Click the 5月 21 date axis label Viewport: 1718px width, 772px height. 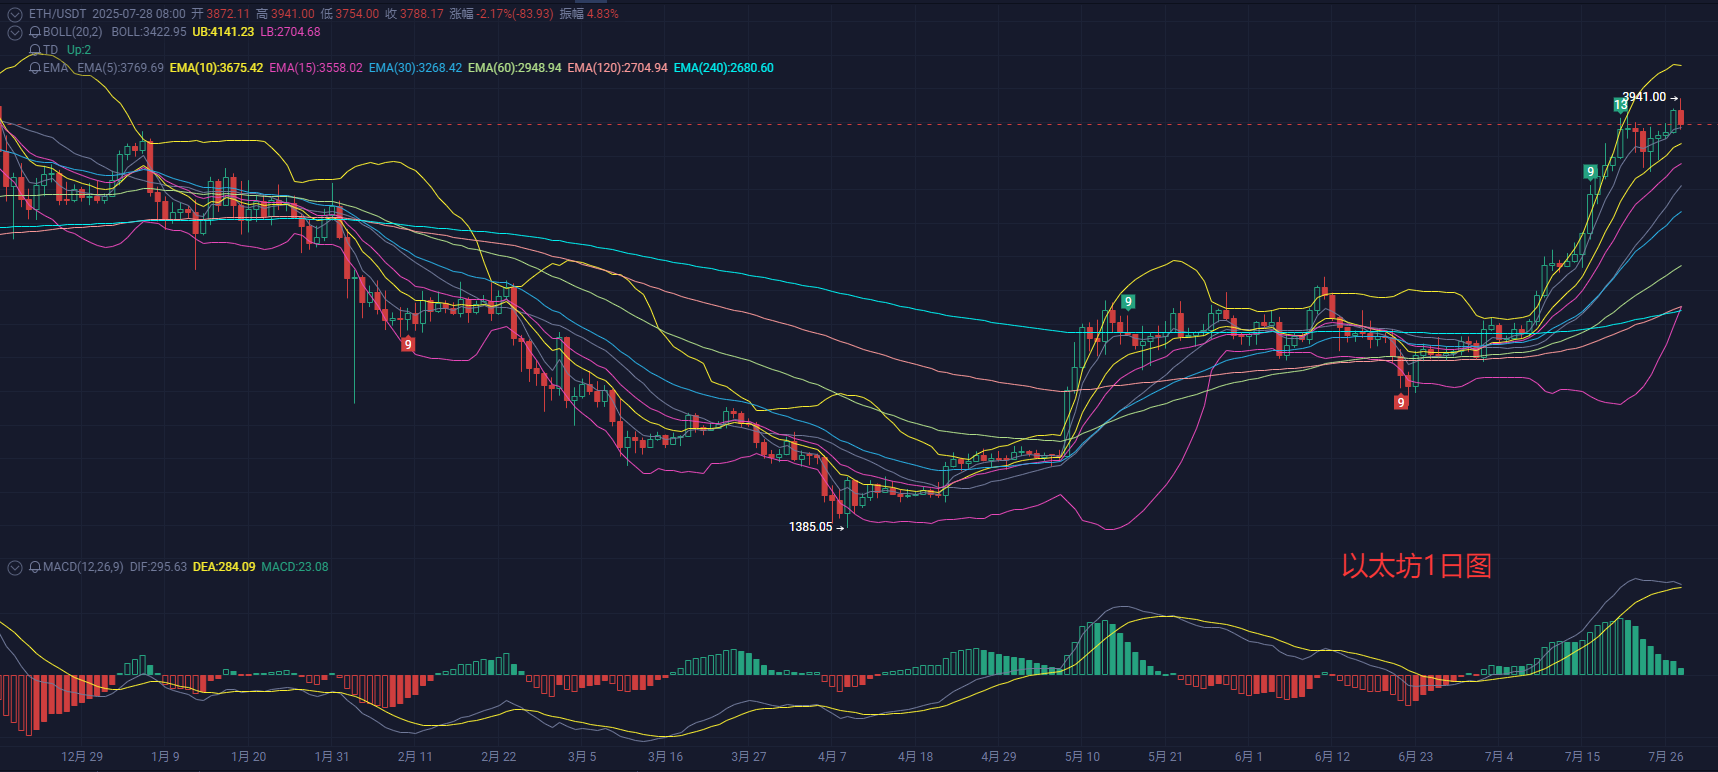point(1165,756)
